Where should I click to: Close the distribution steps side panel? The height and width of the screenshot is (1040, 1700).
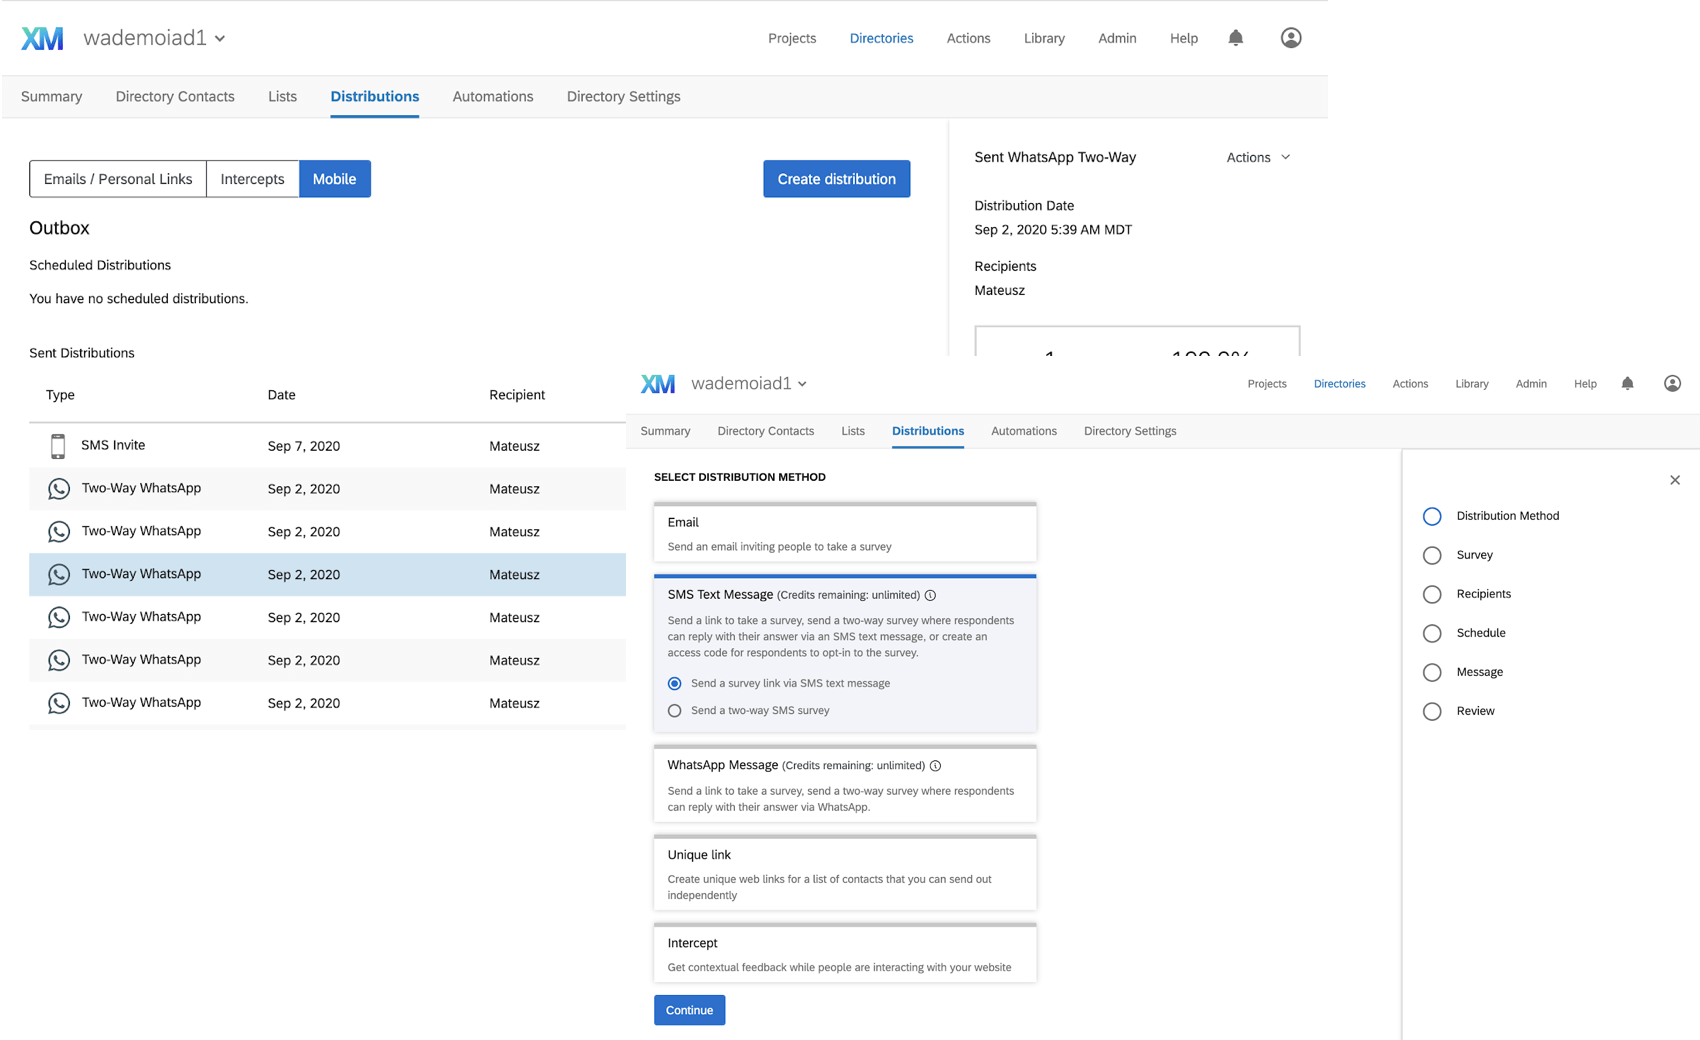coord(1675,480)
